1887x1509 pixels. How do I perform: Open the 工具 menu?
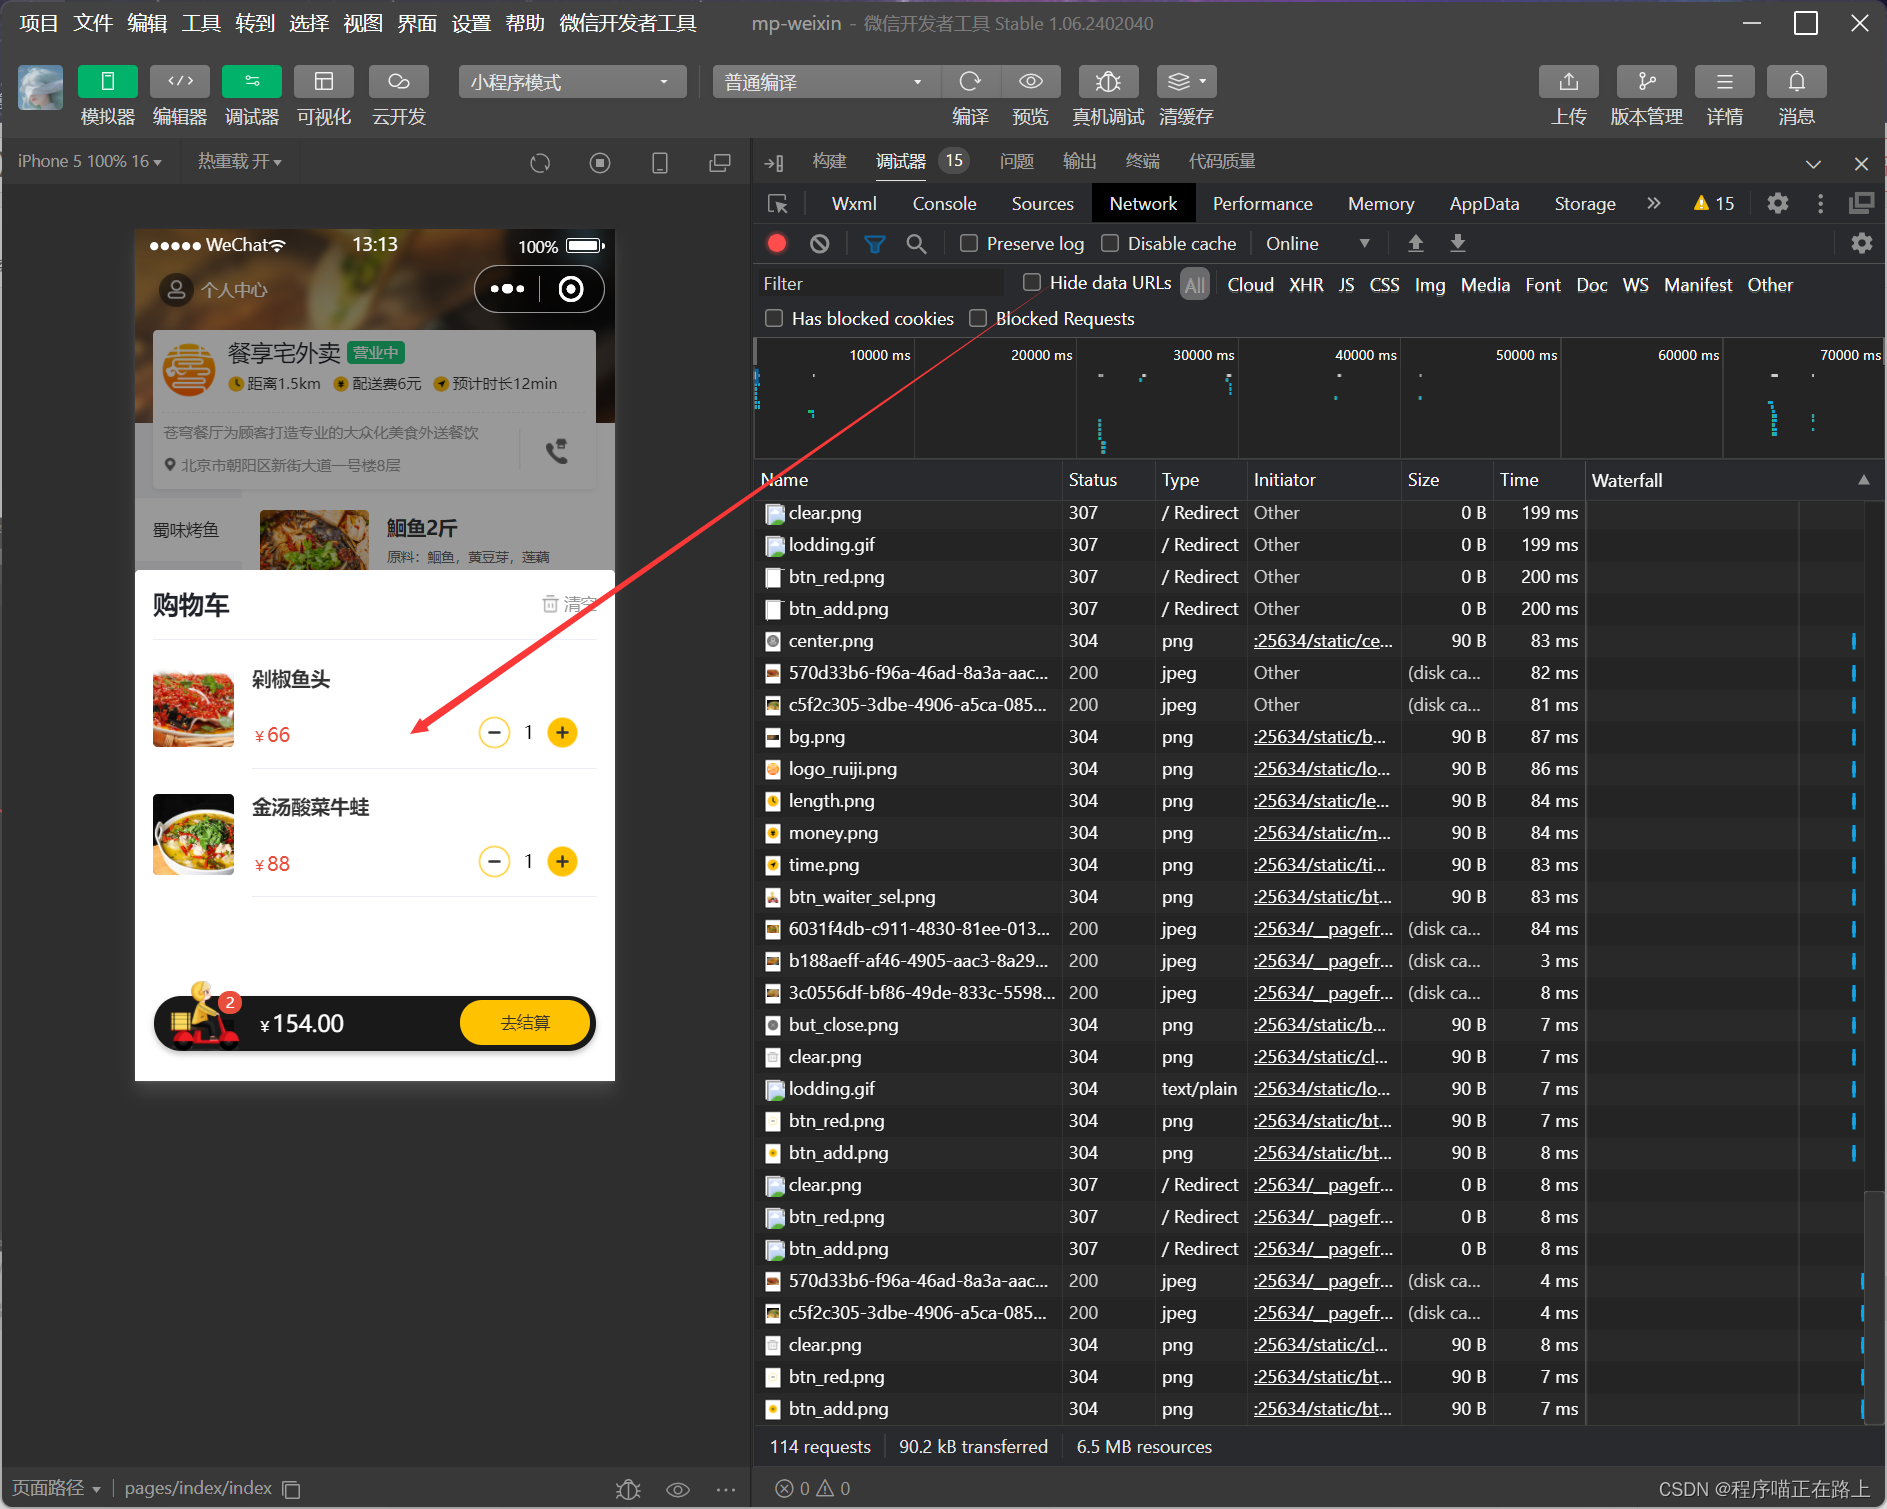point(201,23)
